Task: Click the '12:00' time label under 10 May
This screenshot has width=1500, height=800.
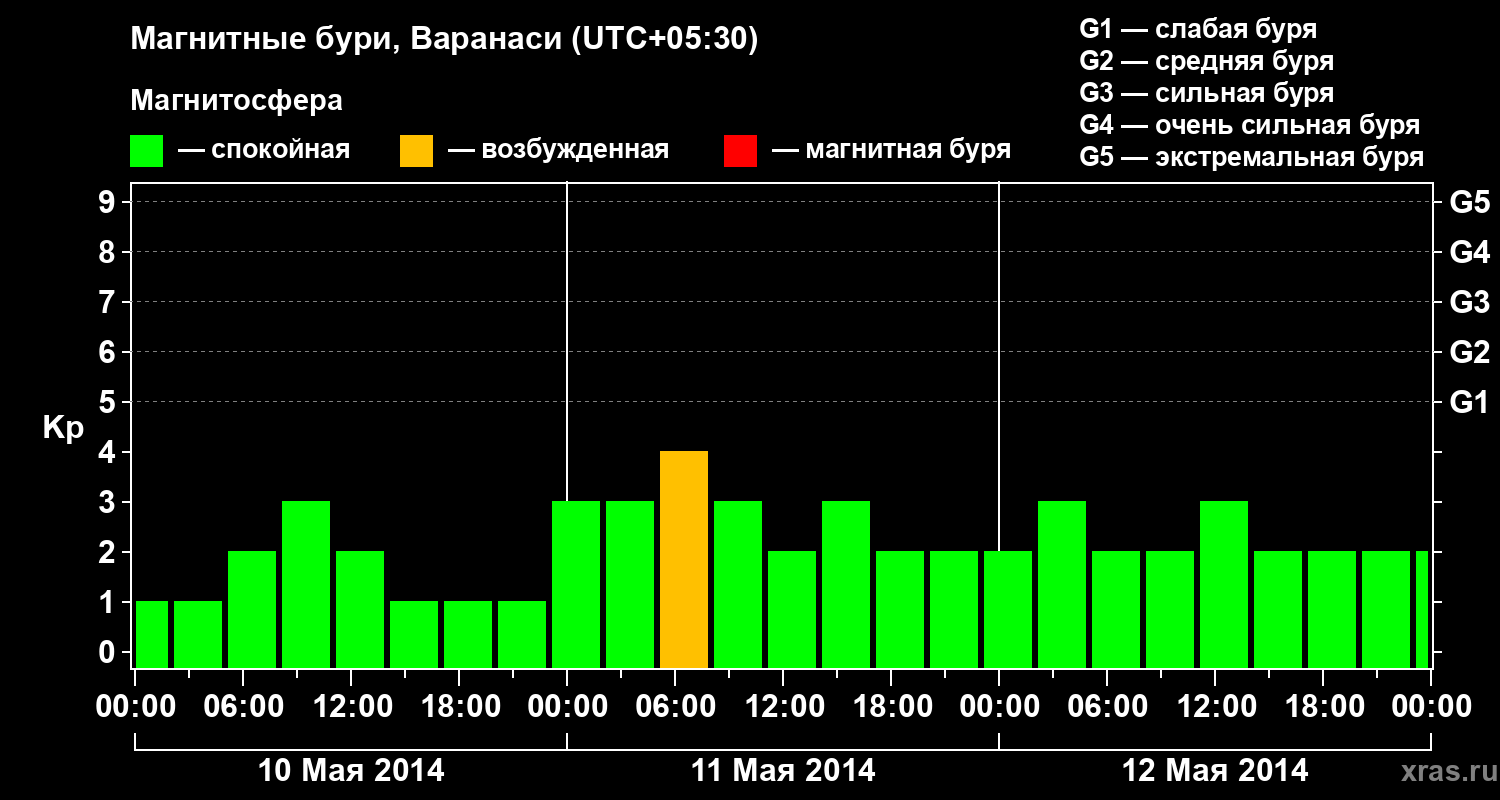Action: point(351,707)
